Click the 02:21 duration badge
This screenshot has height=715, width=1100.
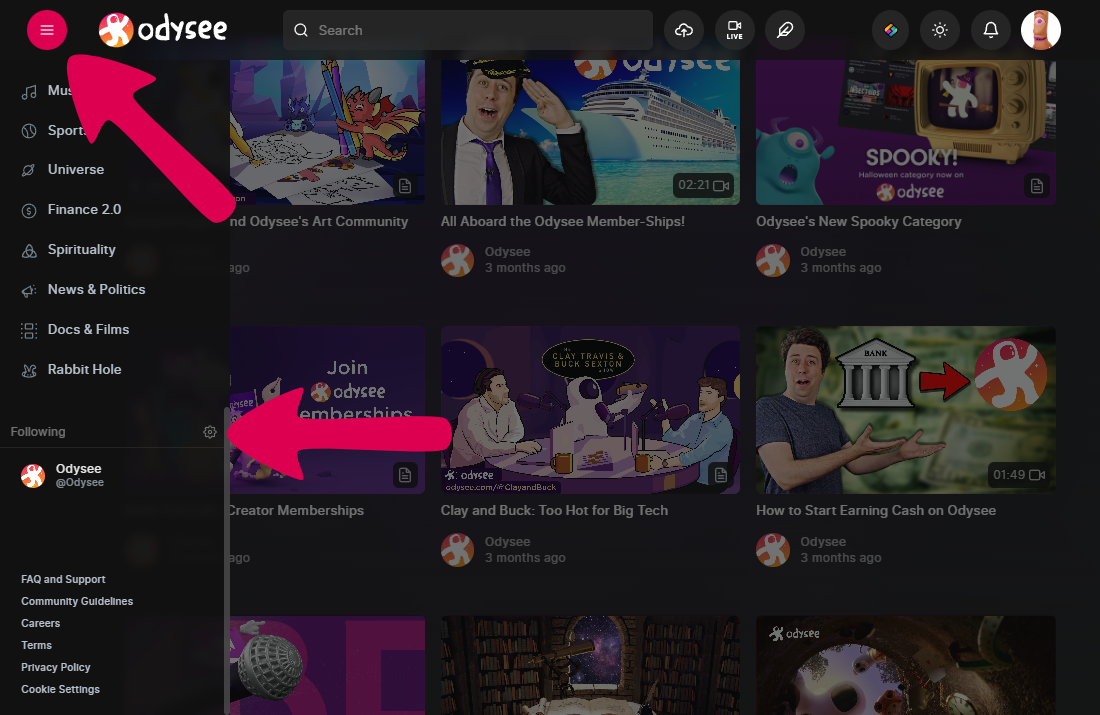[703, 185]
